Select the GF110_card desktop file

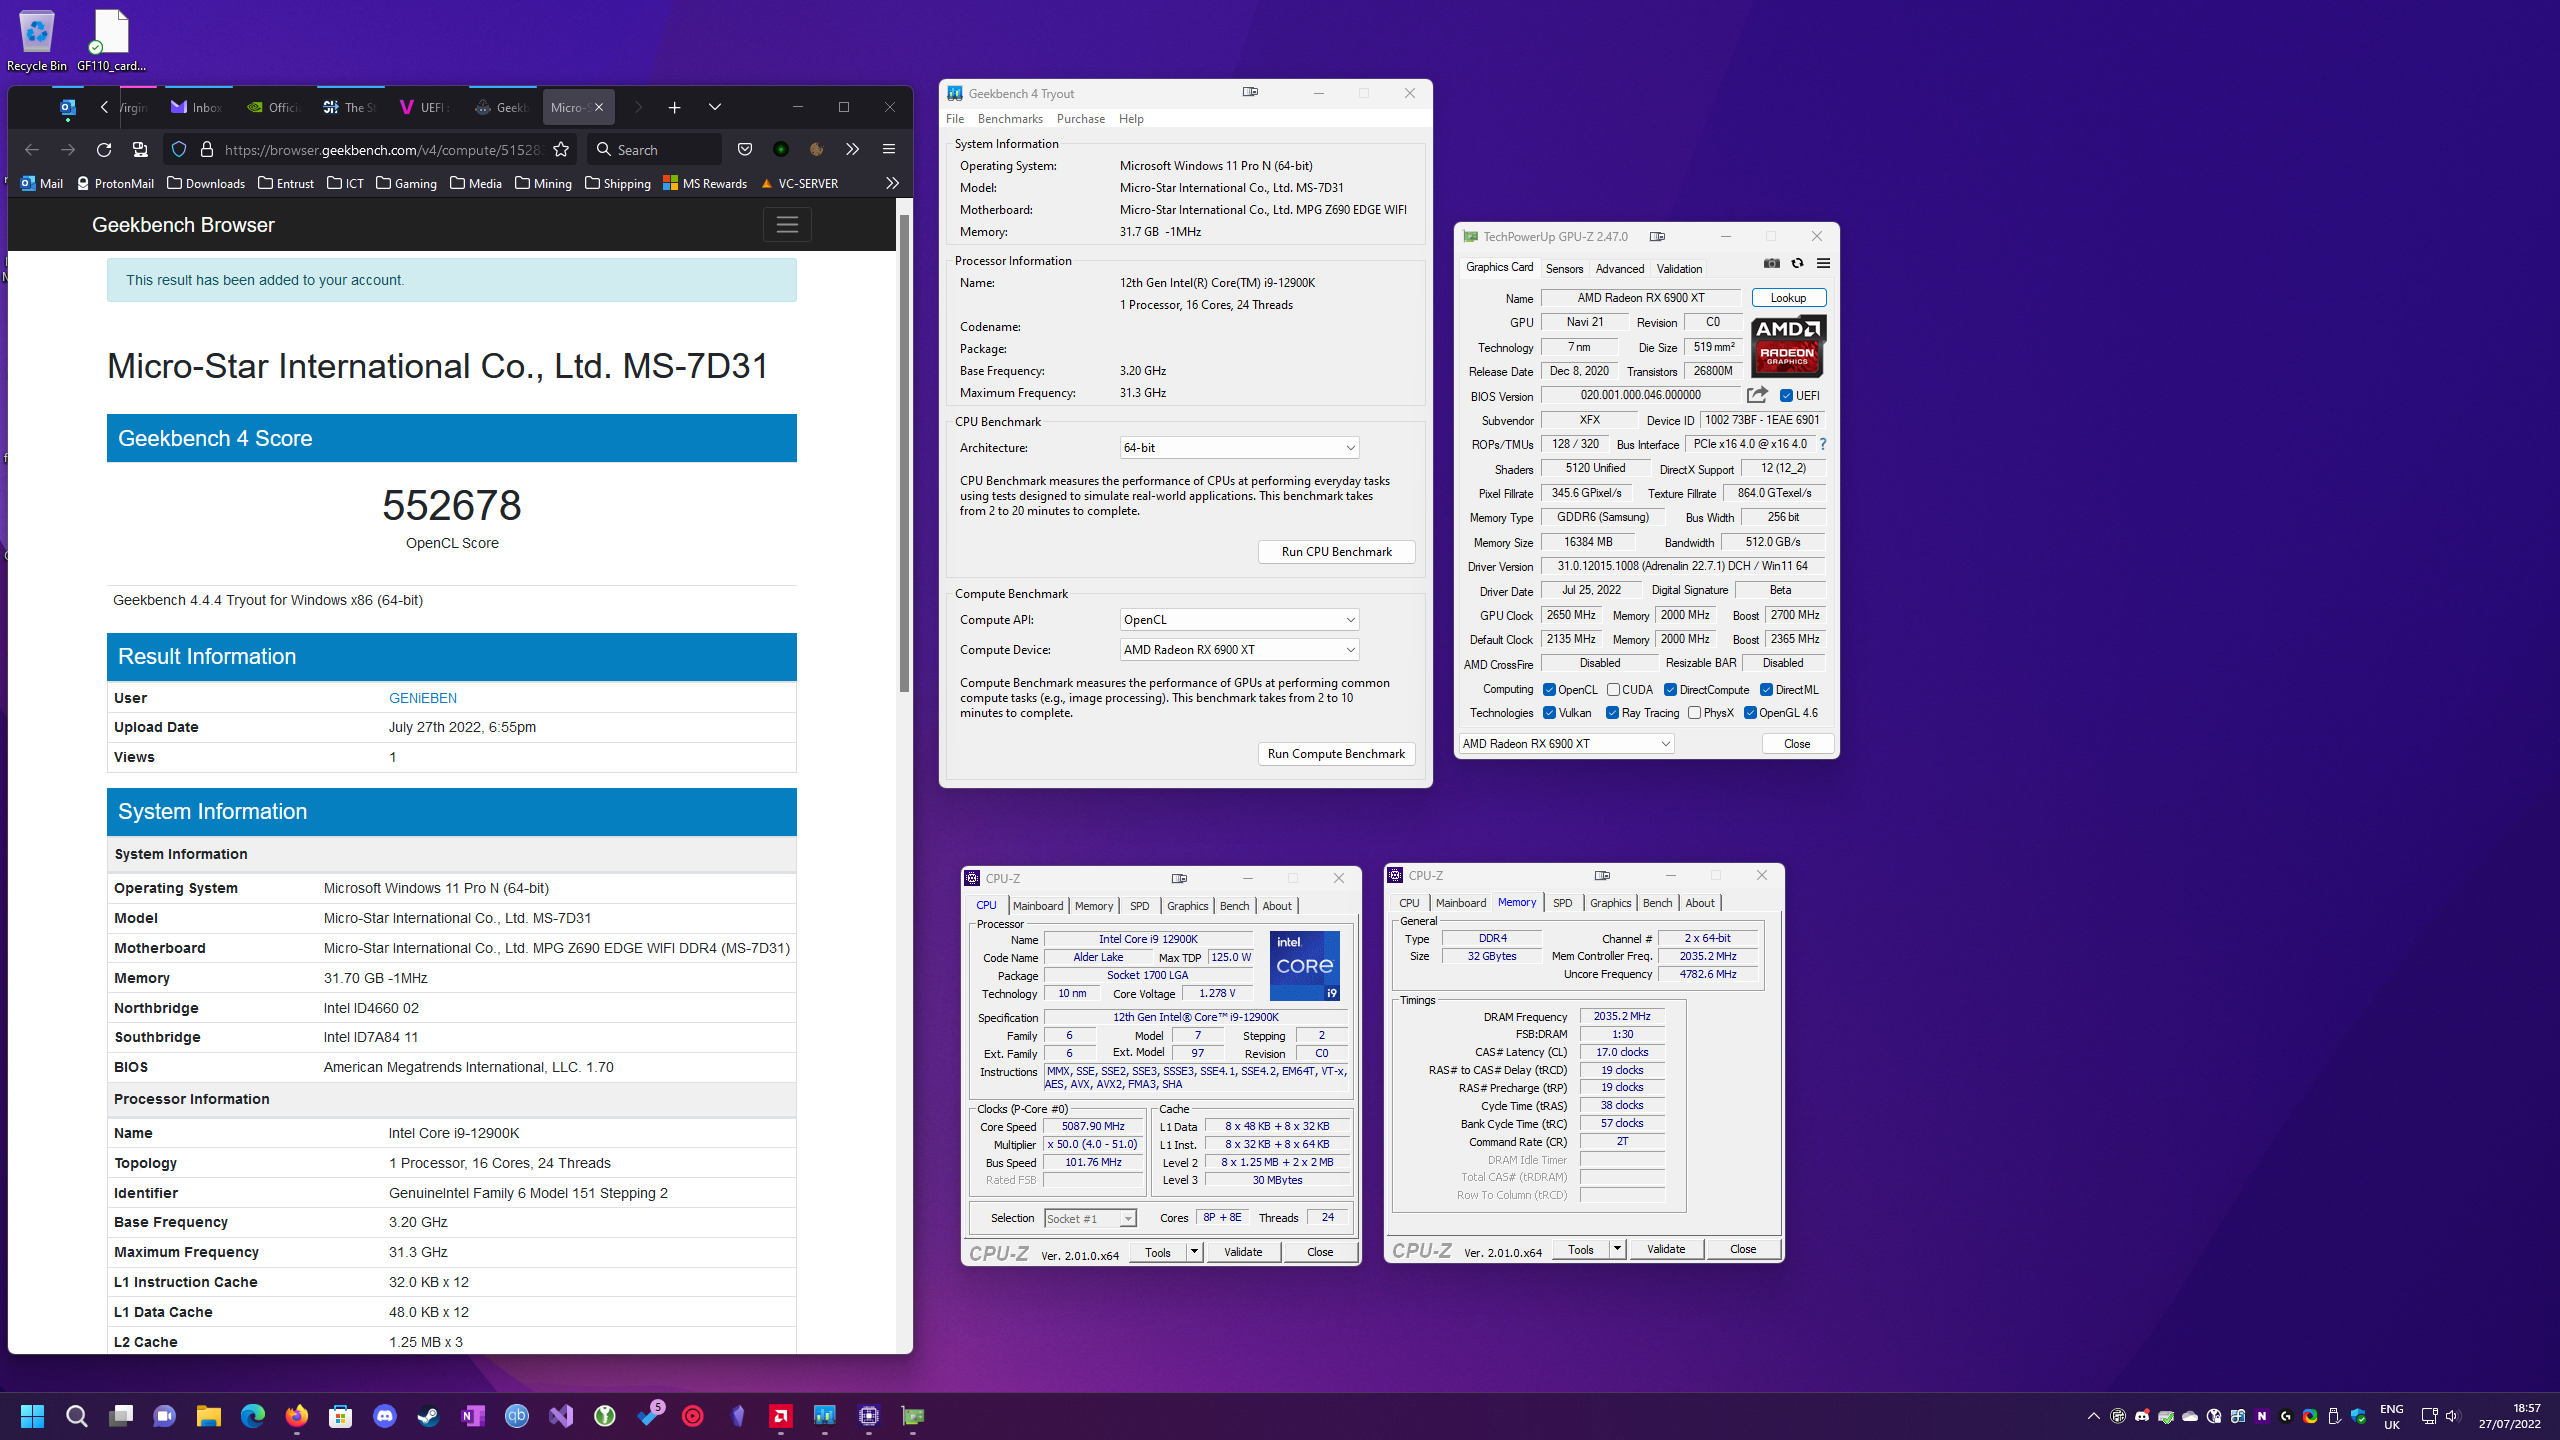(x=111, y=40)
